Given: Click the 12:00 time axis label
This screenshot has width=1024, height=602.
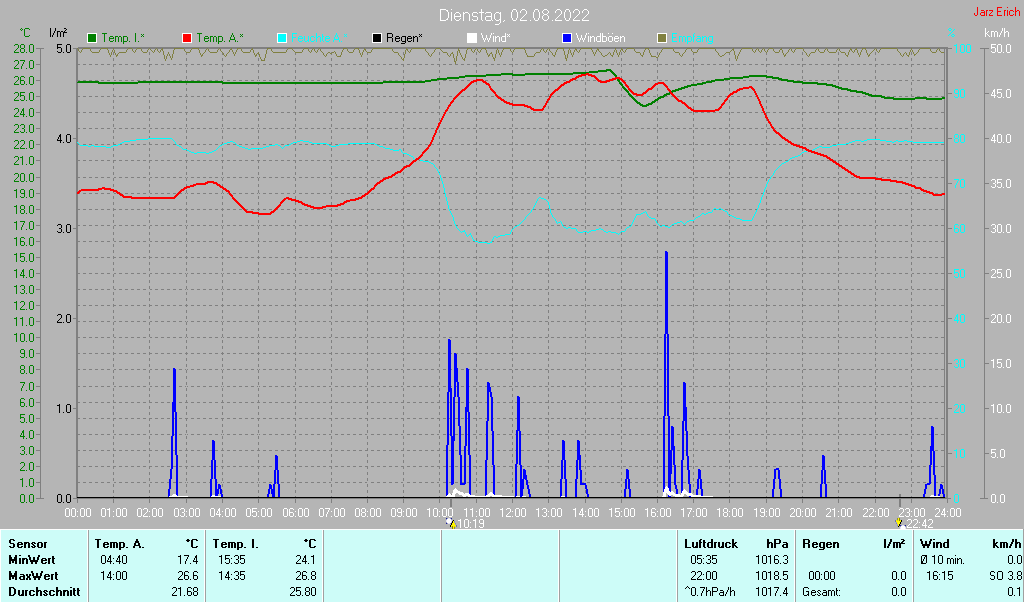Looking at the screenshot, I should (512, 512).
